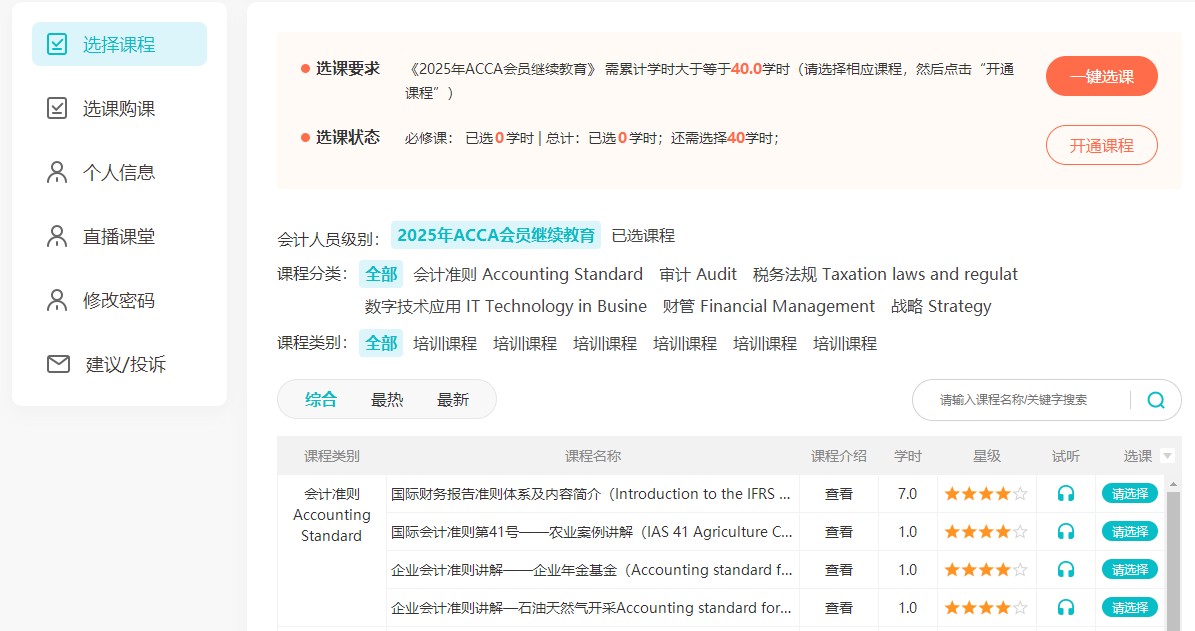This screenshot has height=631, width=1195.
Task: Click the 课程名称 column header
Action: [593, 456]
